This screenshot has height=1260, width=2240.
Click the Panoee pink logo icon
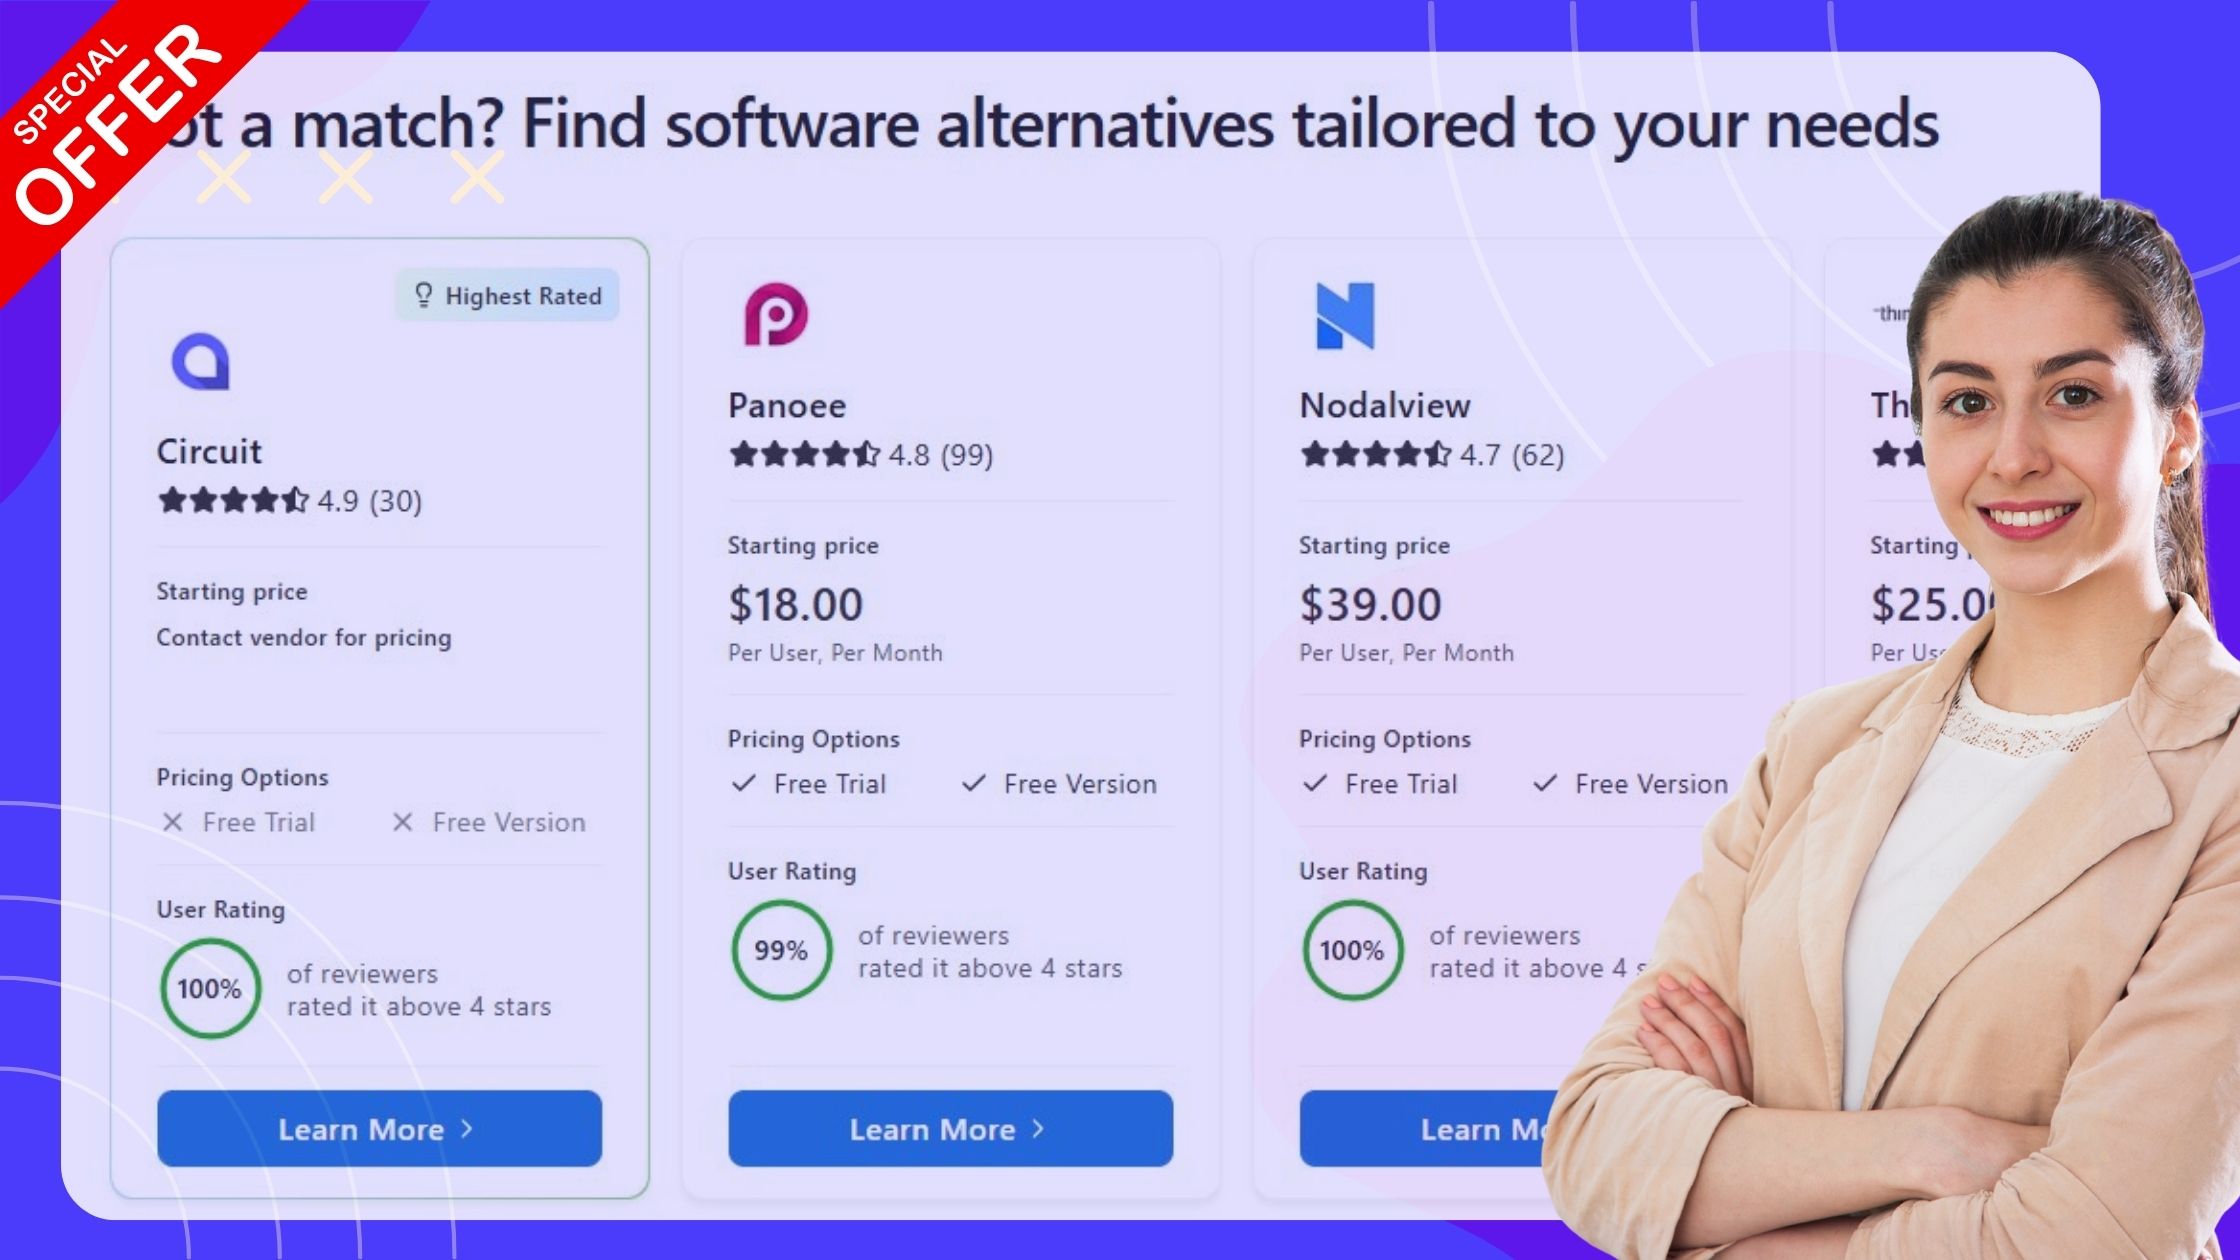pos(776,314)
